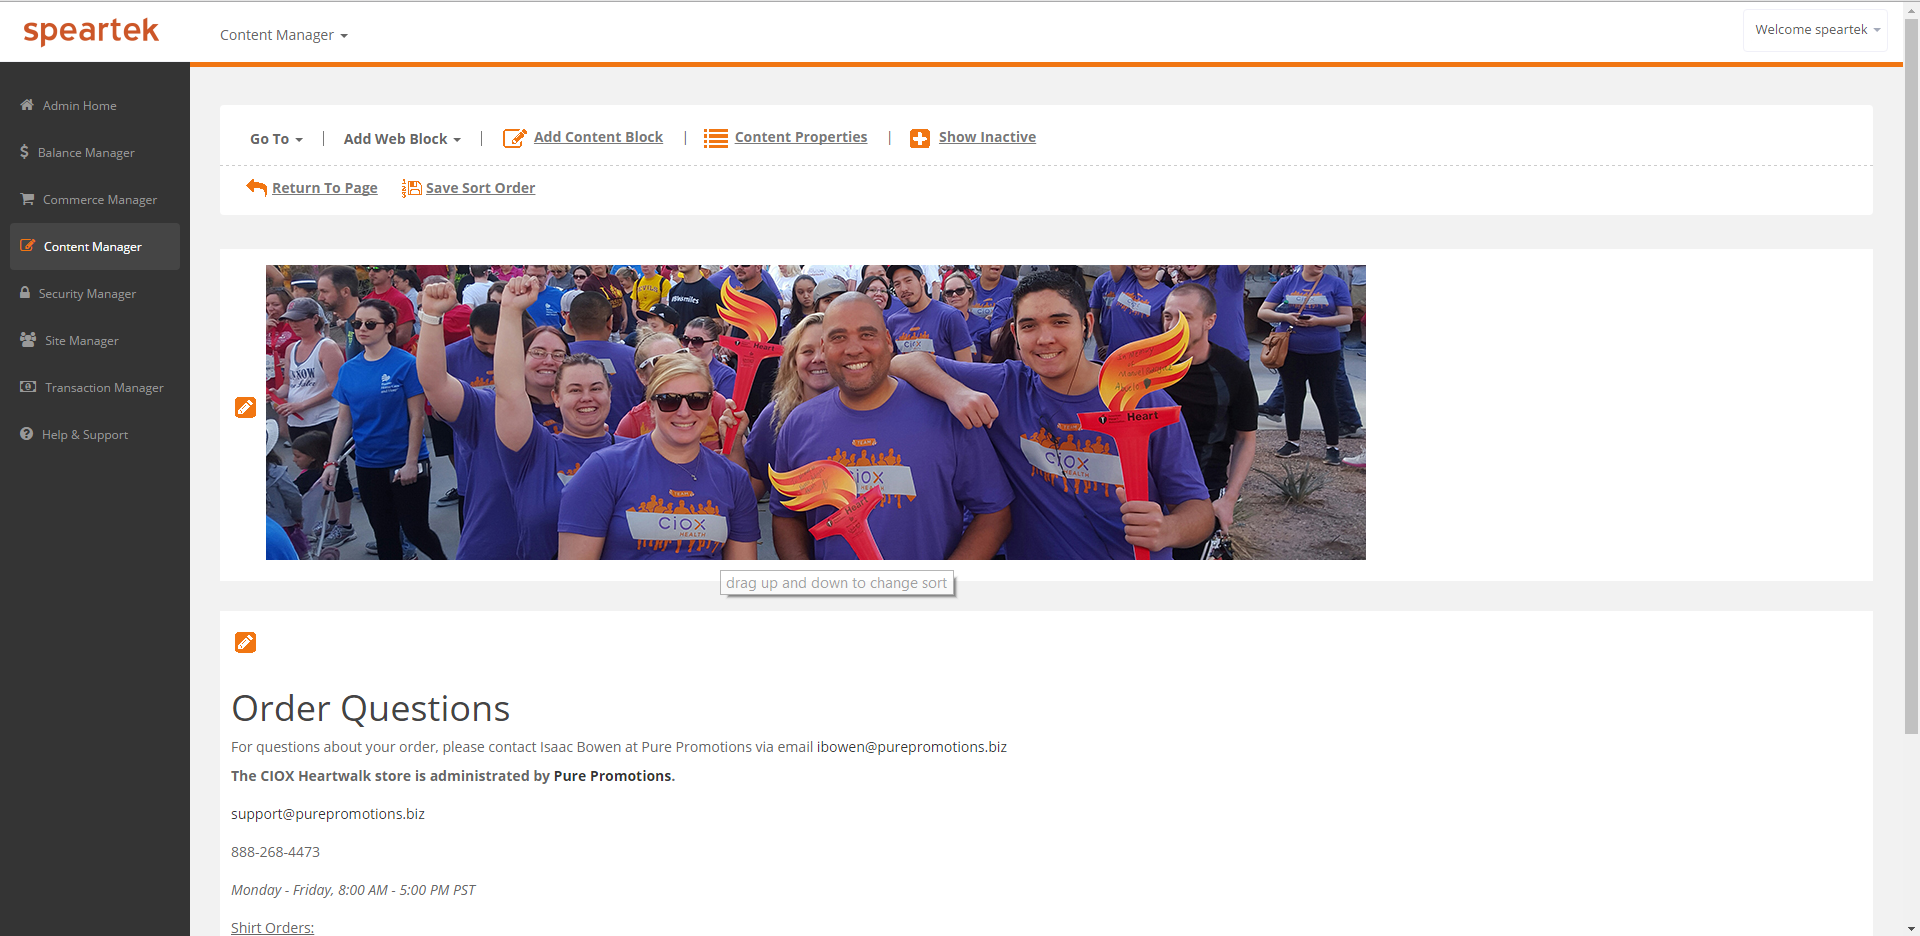Click the Add Content Block pencil icon
Image resolution: width=1920 pixels, height=936 pixels.
514,138
